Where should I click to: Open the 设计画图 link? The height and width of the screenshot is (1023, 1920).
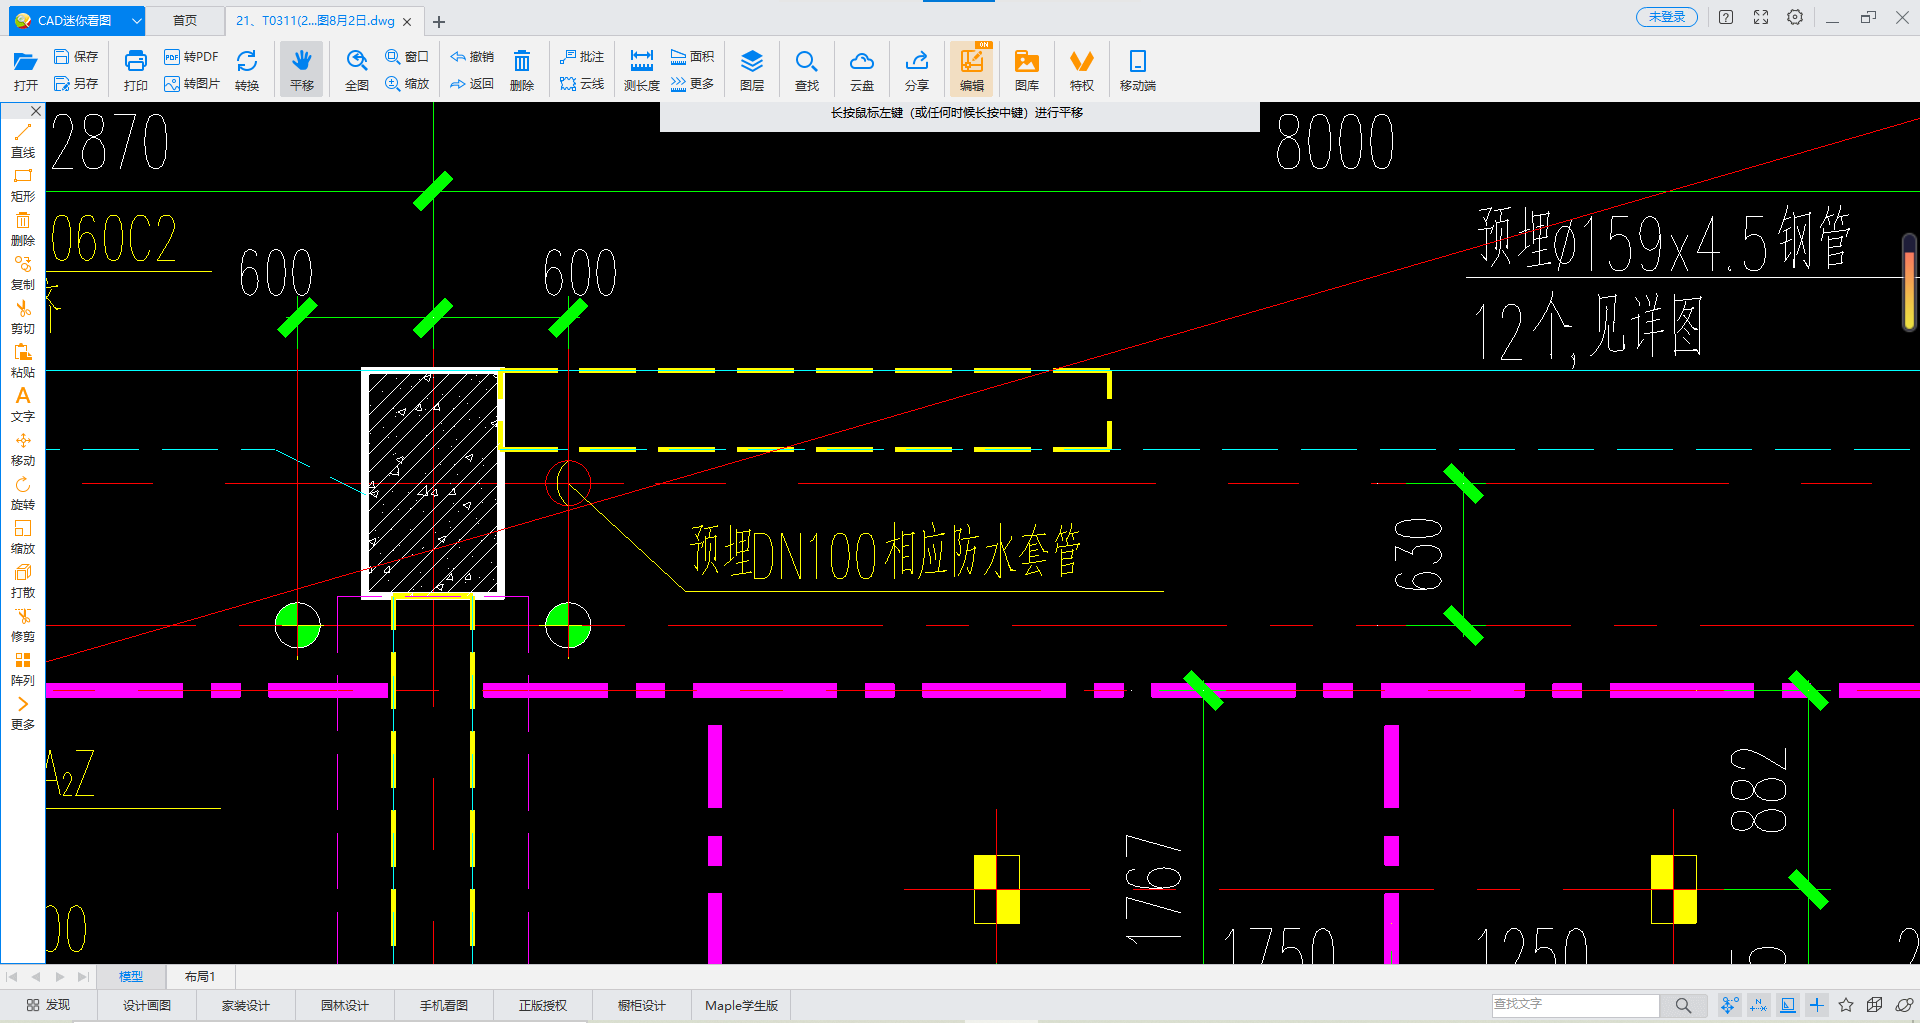point(147,1005)
